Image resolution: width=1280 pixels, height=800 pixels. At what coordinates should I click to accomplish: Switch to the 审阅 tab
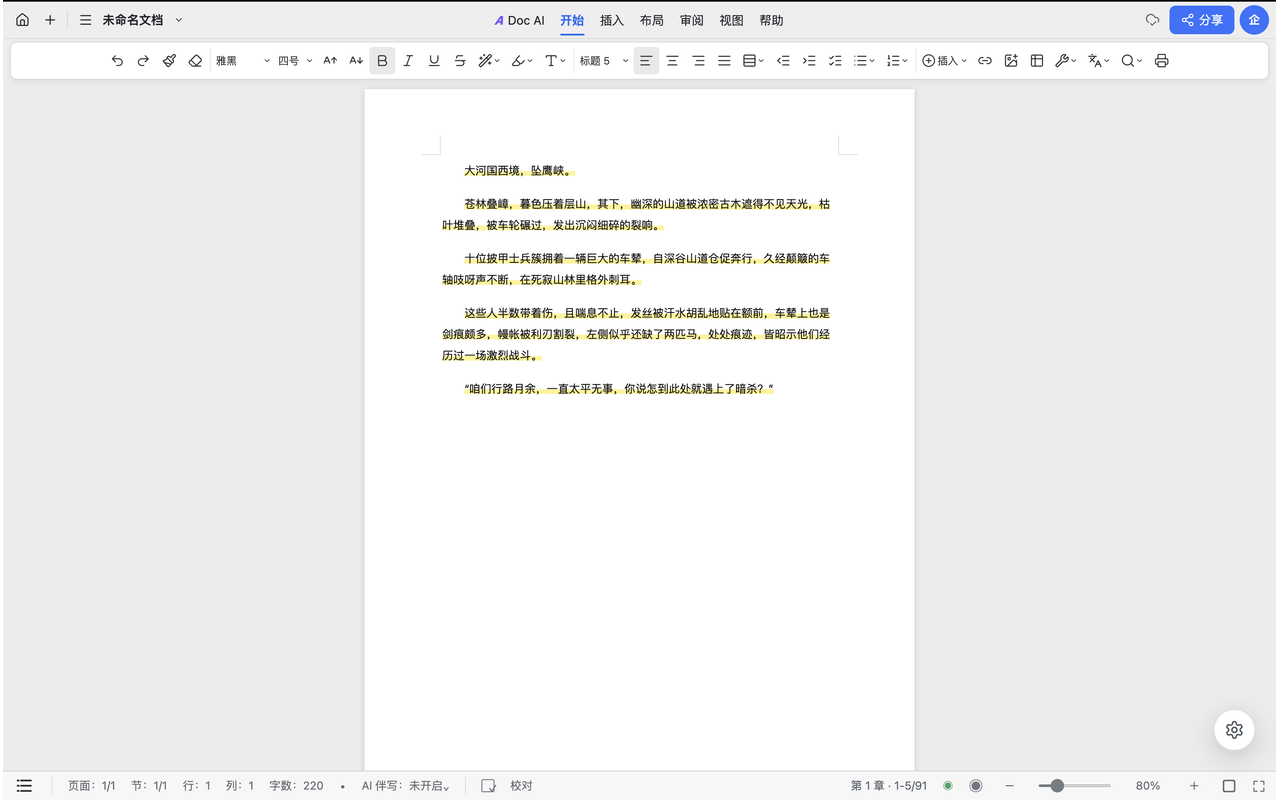pyautogui.click(x=692, y=20)
